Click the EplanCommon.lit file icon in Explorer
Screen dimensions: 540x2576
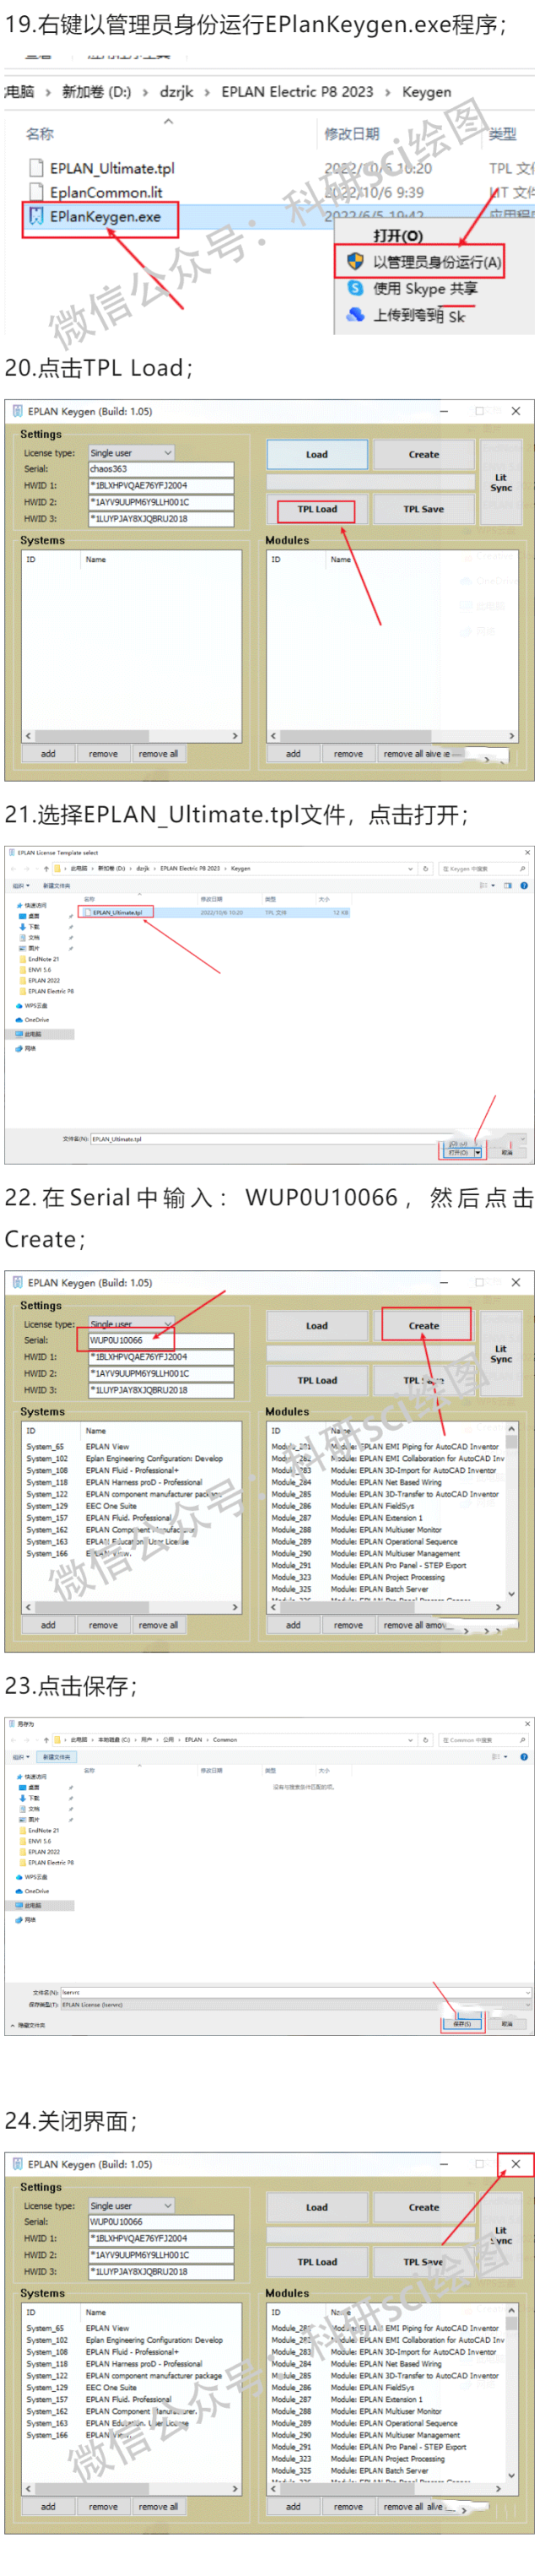click(36, 192)
